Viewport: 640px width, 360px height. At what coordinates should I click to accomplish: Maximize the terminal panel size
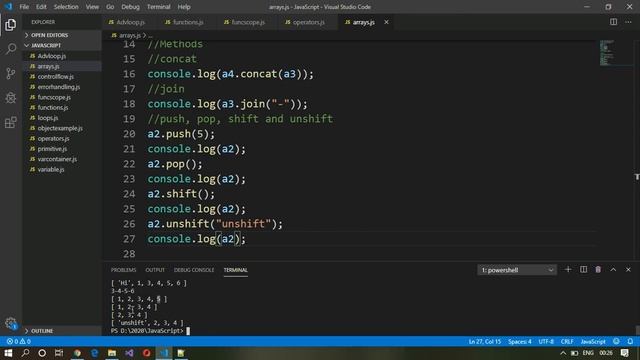click(613, 270)
